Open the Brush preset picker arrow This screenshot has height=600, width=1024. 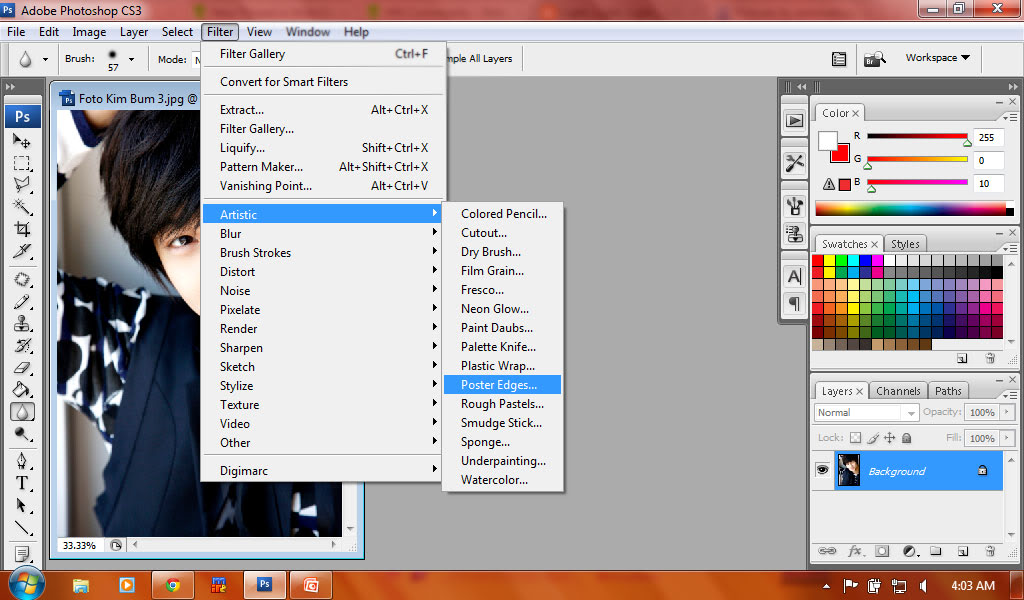coord(131,59)
